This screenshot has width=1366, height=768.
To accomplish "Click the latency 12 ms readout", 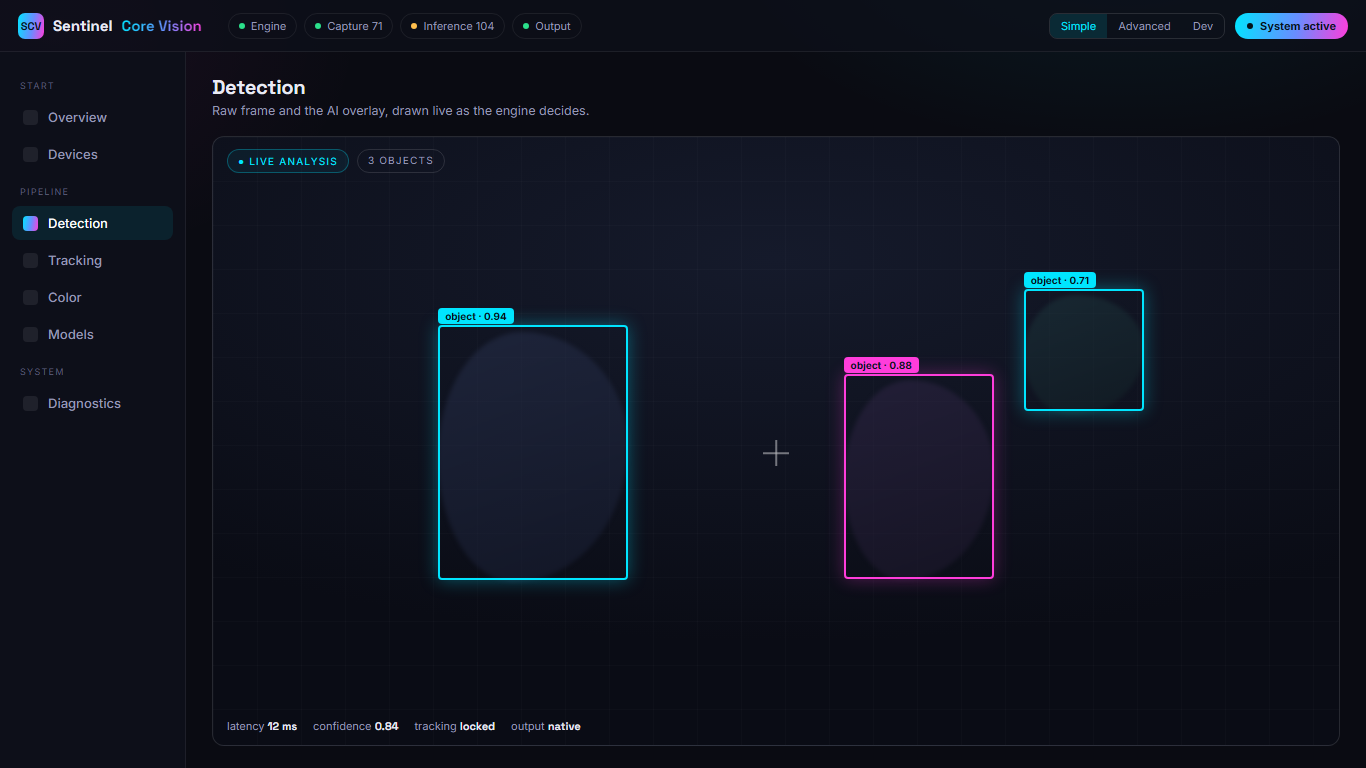I will (x=262, y=726).
